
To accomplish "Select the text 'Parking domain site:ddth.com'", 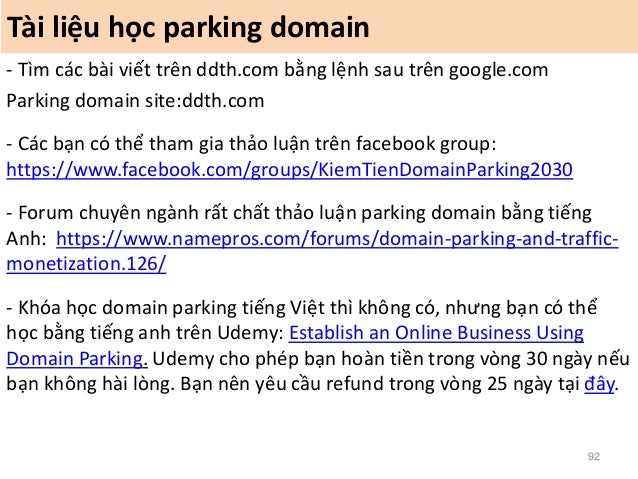I will coord(135,101).
